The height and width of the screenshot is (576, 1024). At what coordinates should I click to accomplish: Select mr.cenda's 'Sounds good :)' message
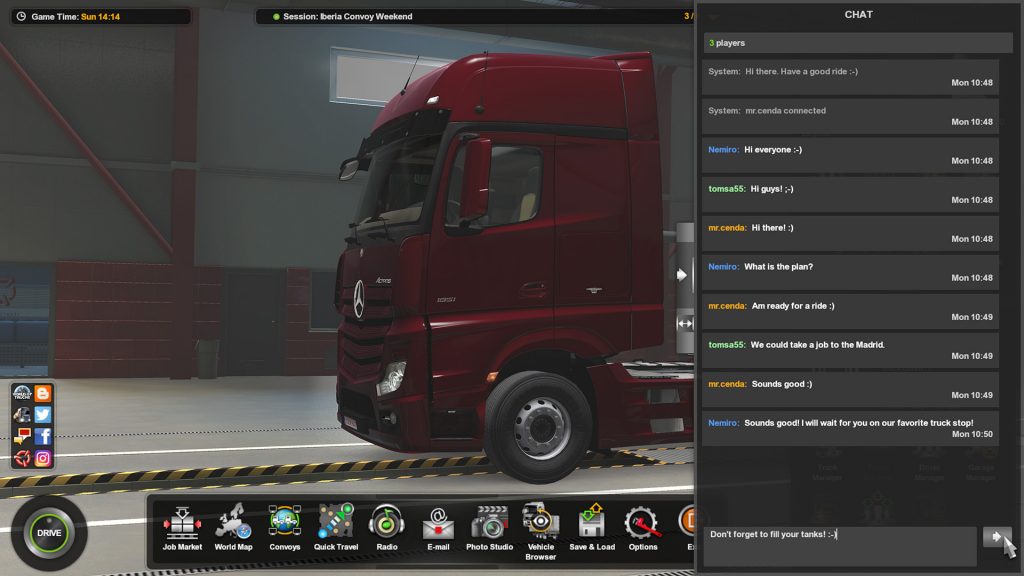click(850, 390)
